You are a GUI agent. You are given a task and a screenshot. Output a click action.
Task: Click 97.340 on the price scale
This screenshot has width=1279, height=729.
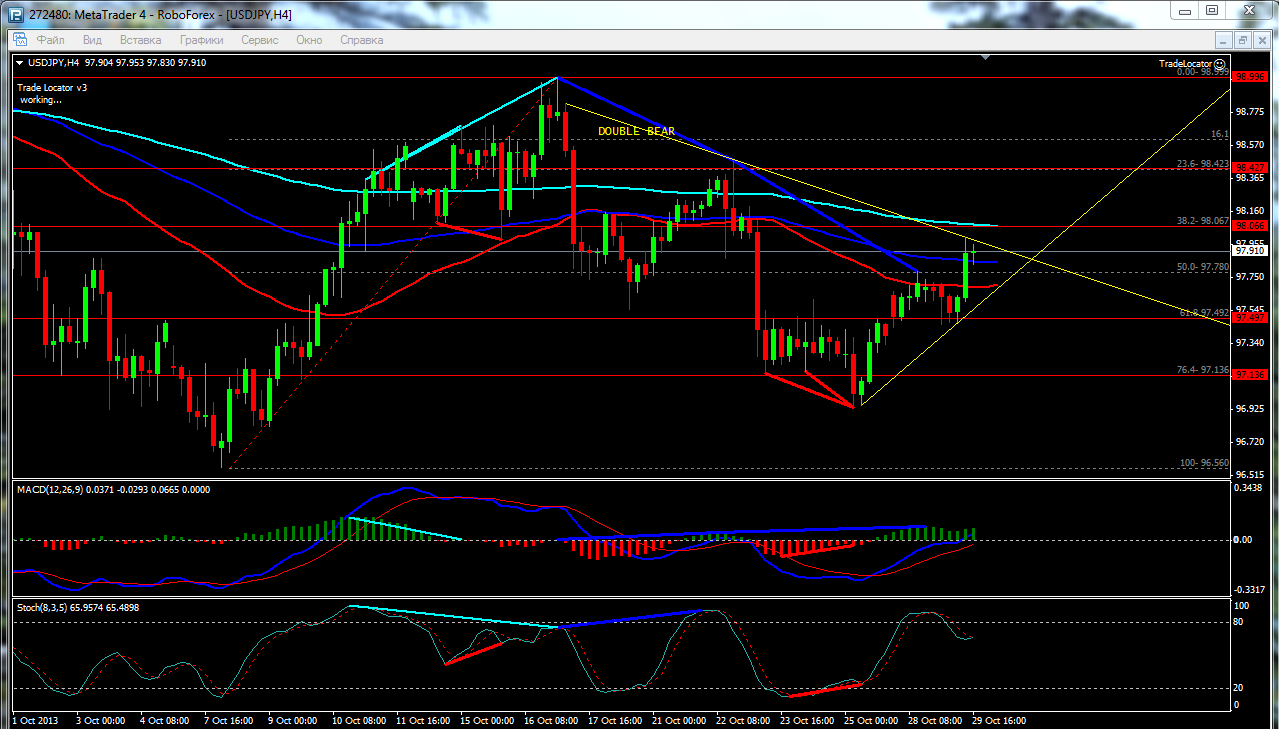coord(1250,343)
